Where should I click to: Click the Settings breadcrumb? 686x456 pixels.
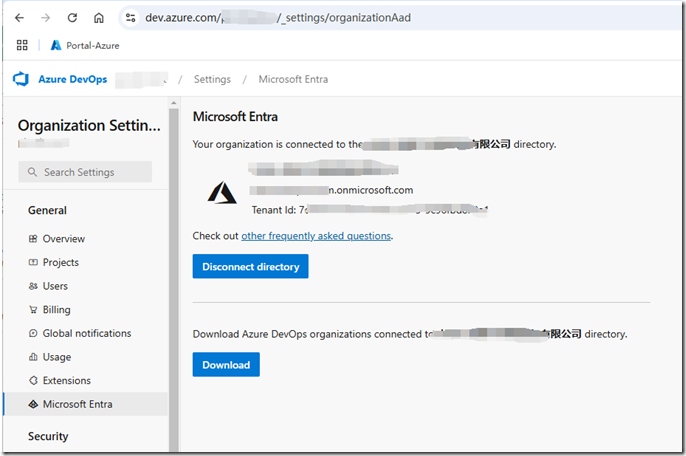212,79
